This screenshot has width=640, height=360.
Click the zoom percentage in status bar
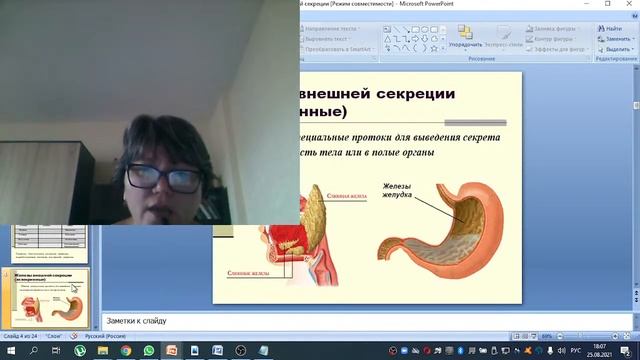(x=547, y=336)
